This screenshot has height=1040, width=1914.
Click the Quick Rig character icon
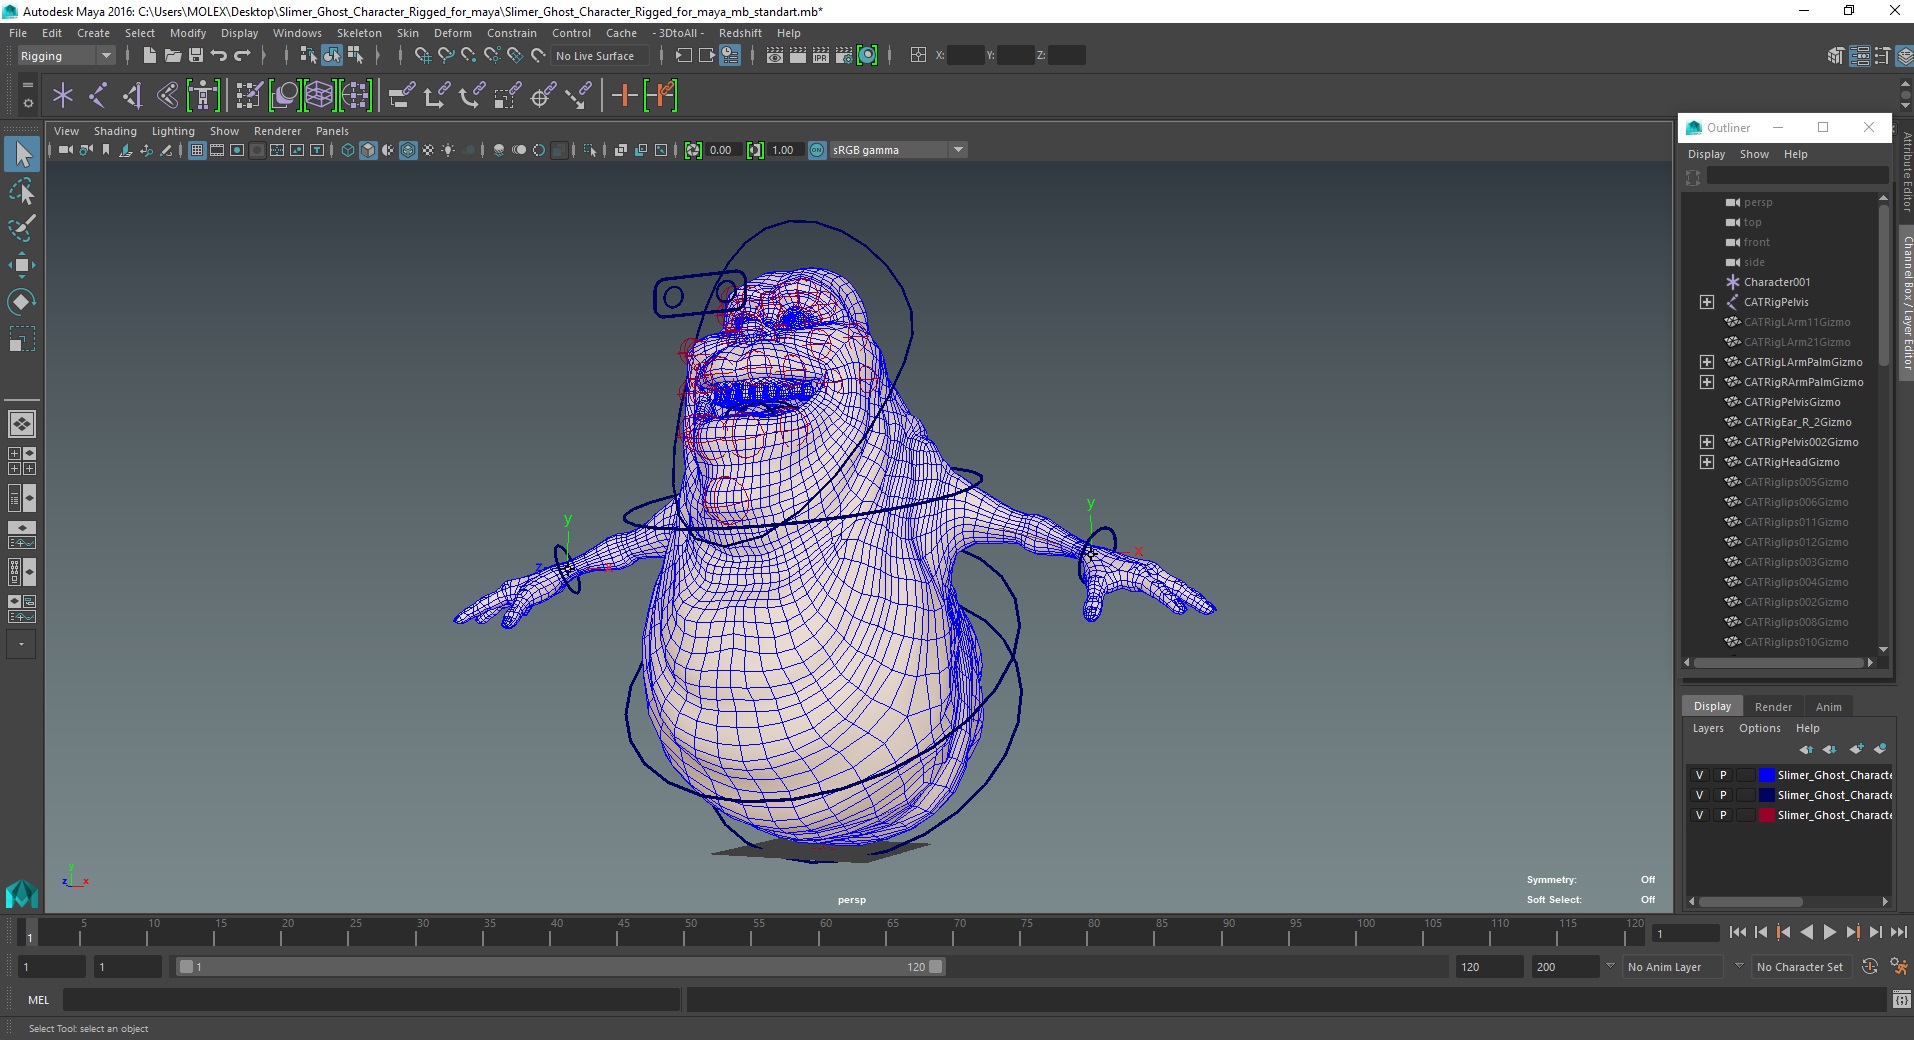click(203, 96)
